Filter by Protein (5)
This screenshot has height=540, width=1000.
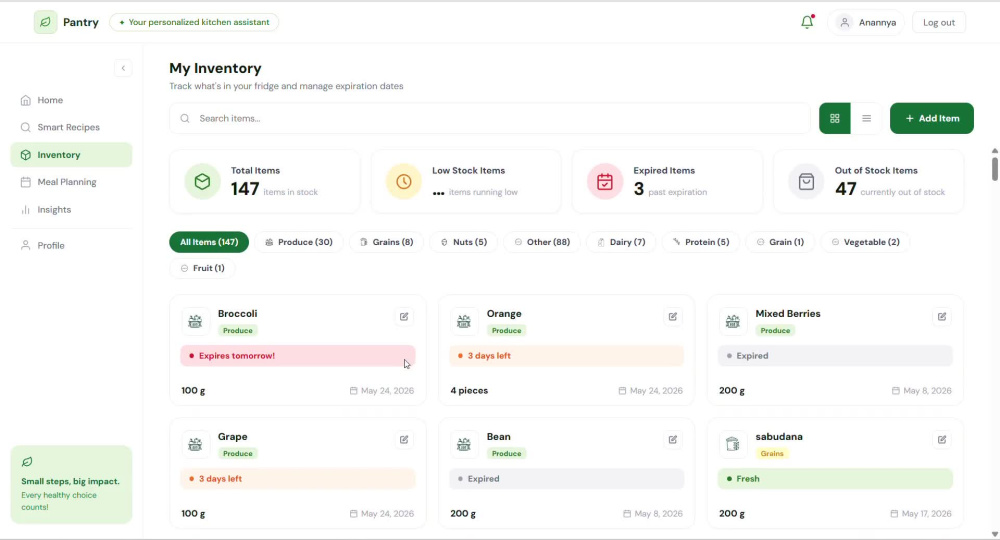pyautogui.click(x=700, y=242)
